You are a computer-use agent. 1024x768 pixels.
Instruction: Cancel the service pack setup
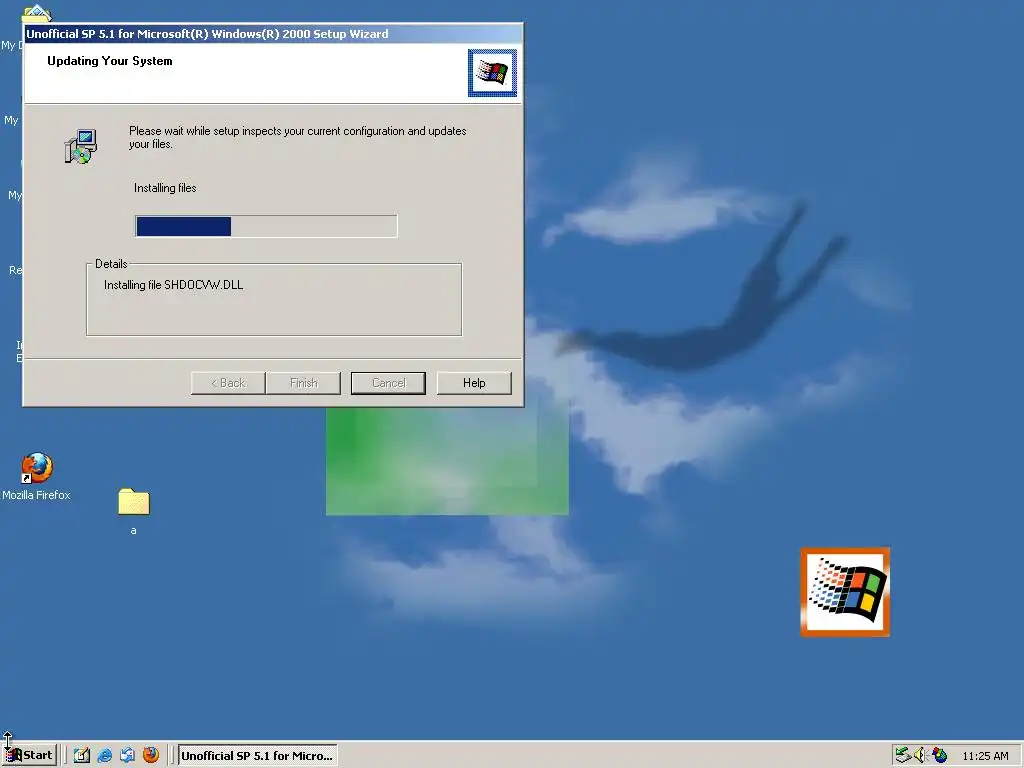tap(389, 383)
